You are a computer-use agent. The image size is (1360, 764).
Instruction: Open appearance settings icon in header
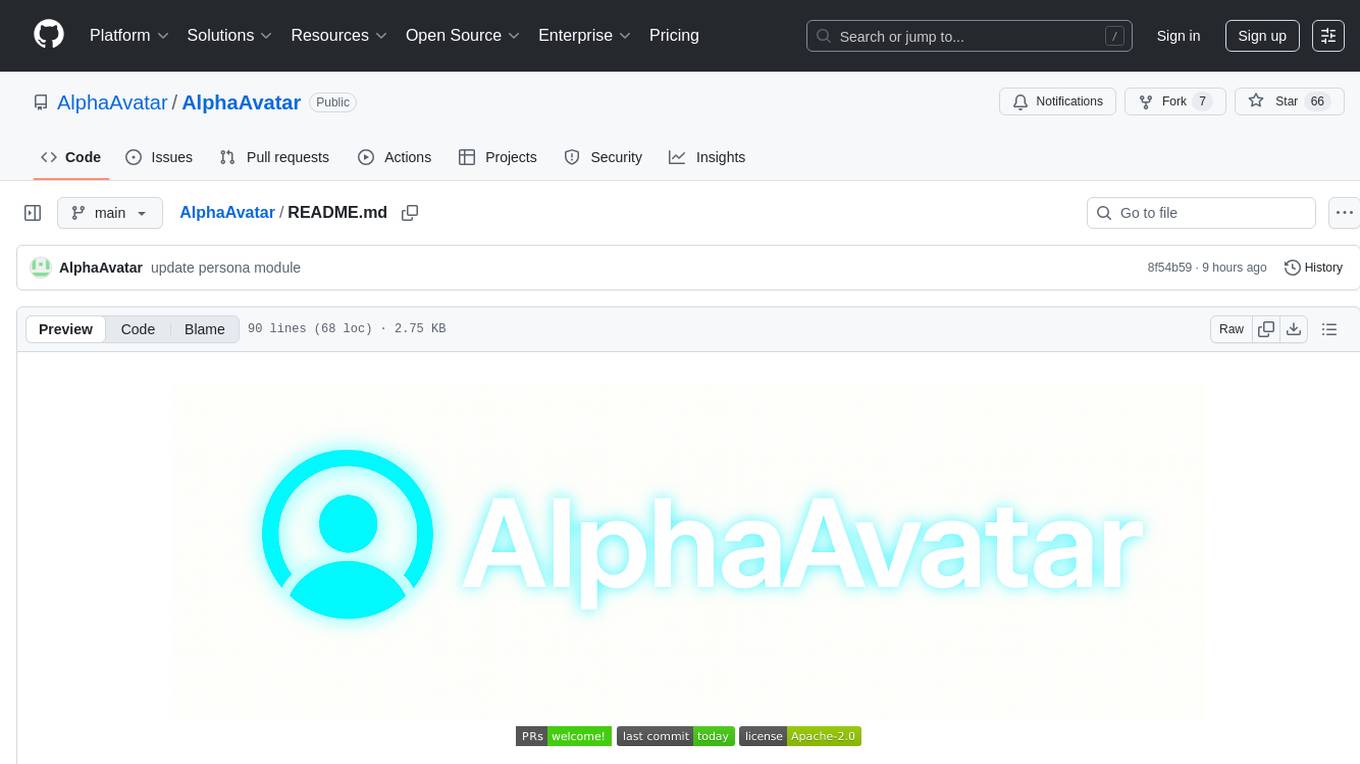point(1328,36)
